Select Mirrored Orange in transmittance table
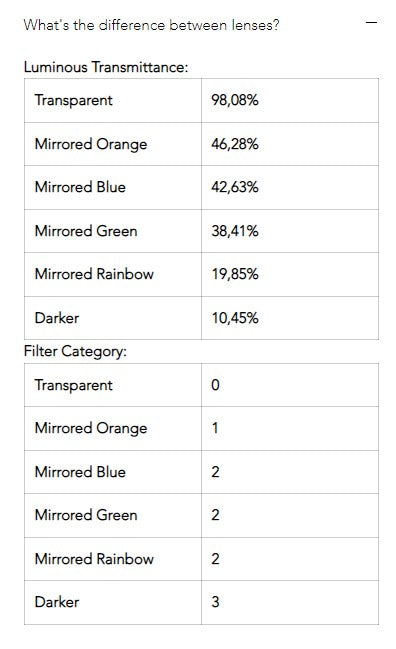This screenshot has width=396, height=649. pyautogui.click(x=91, y=144)
